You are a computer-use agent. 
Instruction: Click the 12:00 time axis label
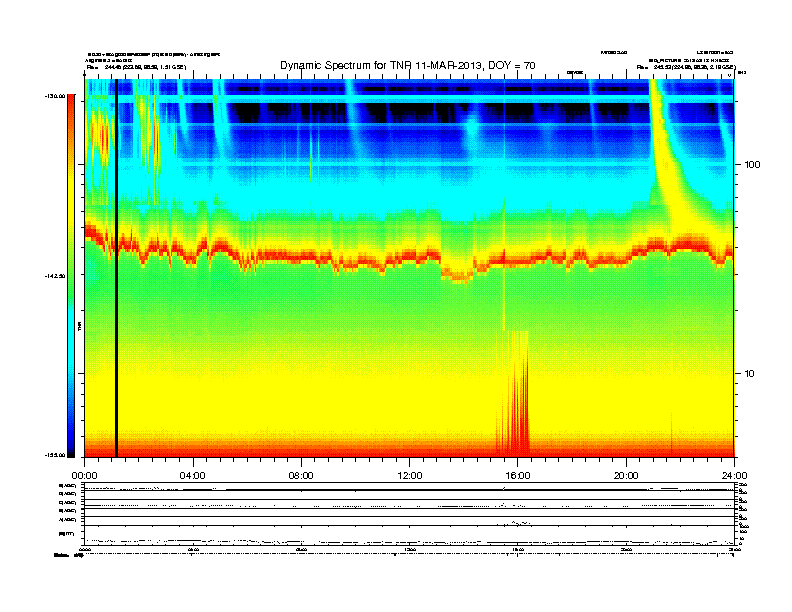pyautogui.click(x=410, y=476)
